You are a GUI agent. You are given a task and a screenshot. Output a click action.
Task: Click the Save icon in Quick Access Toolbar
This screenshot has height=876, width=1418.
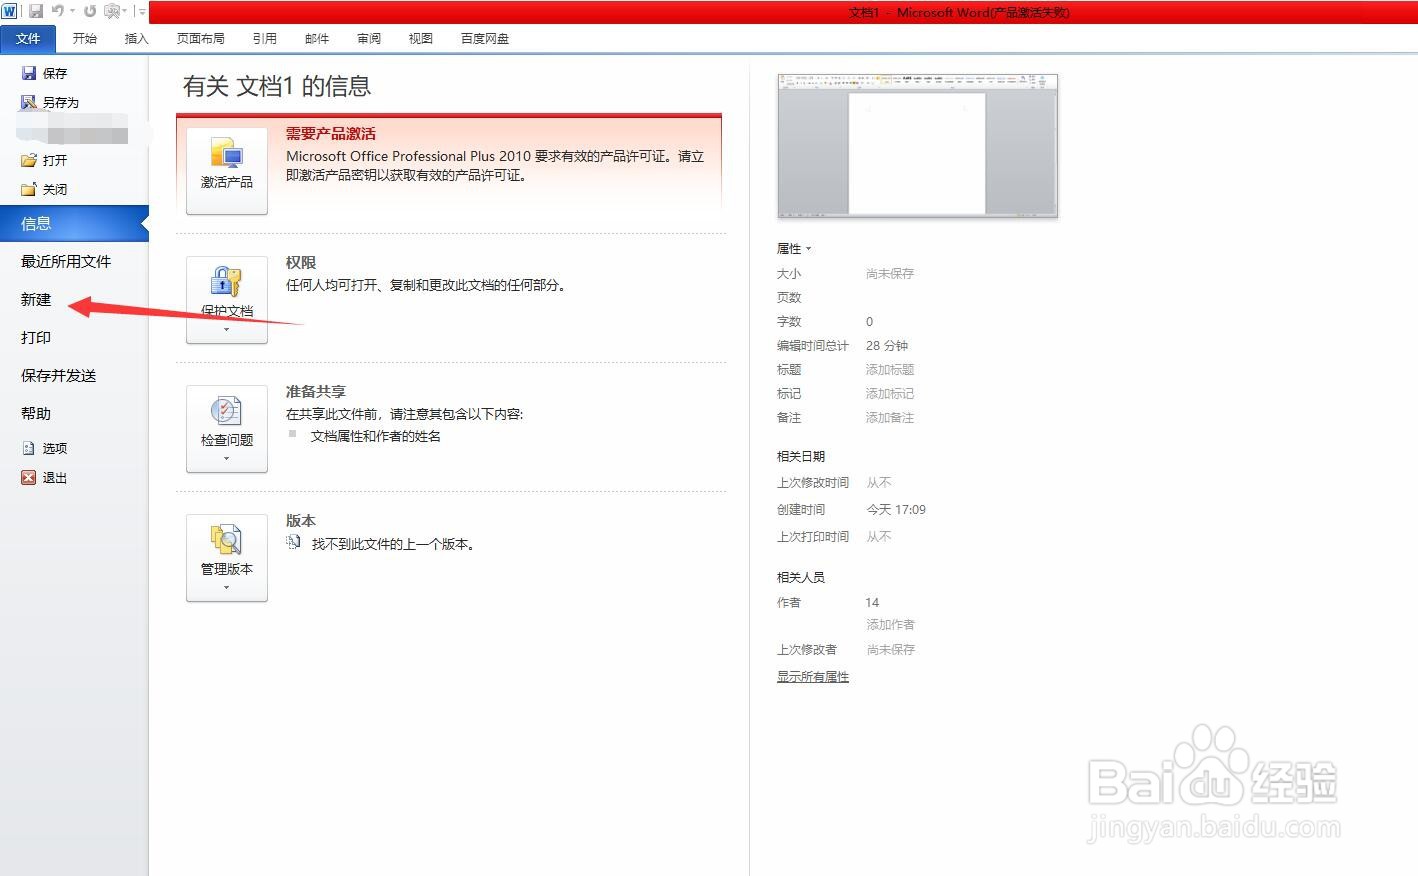click(x=36, y=11)
